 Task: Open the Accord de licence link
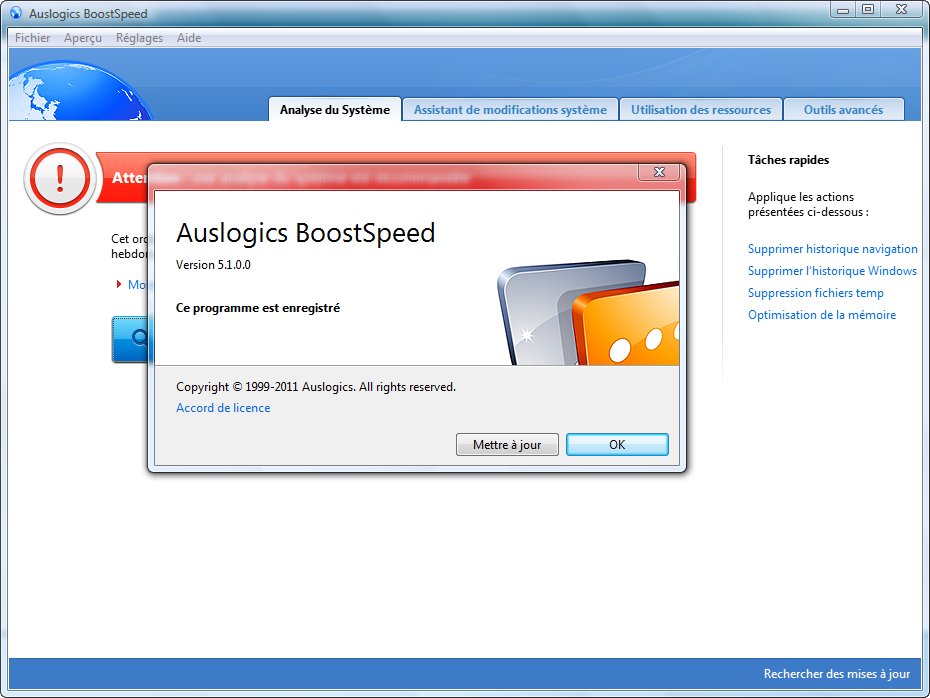click(223, 408)
